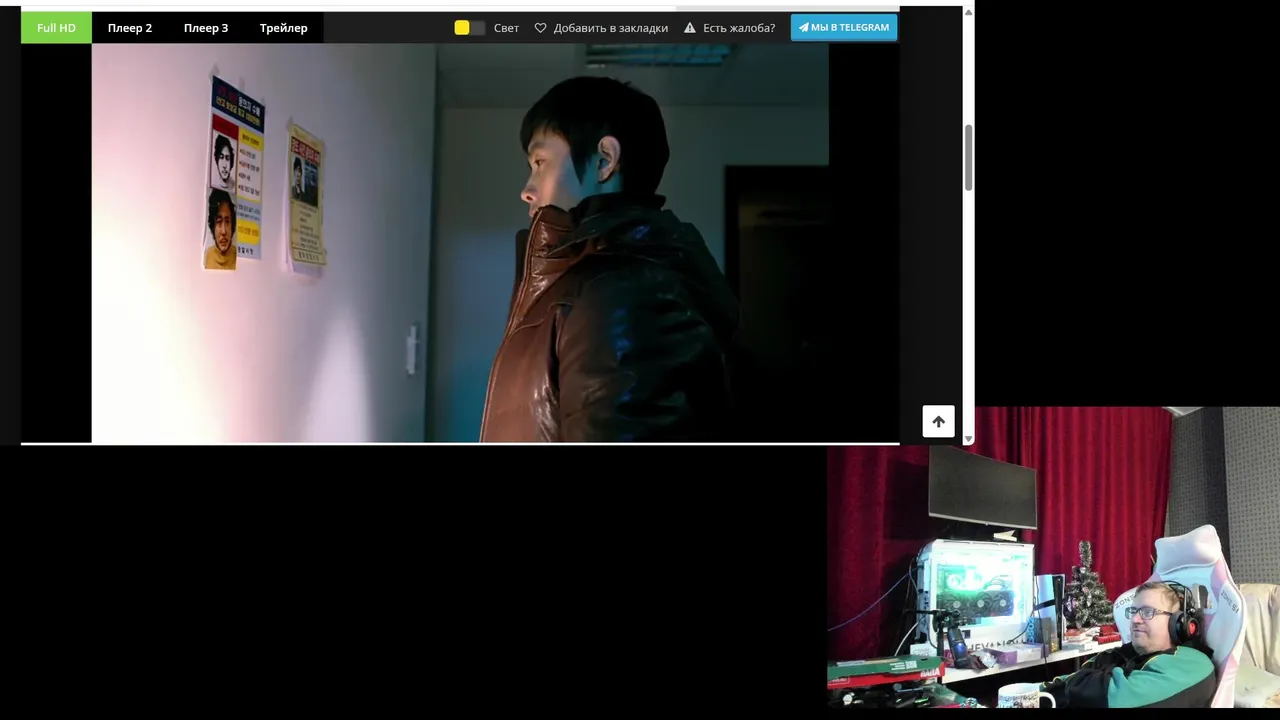Click the scroll-to-top arrow button
Screen dimensions: 1280x720
(938, 421)
